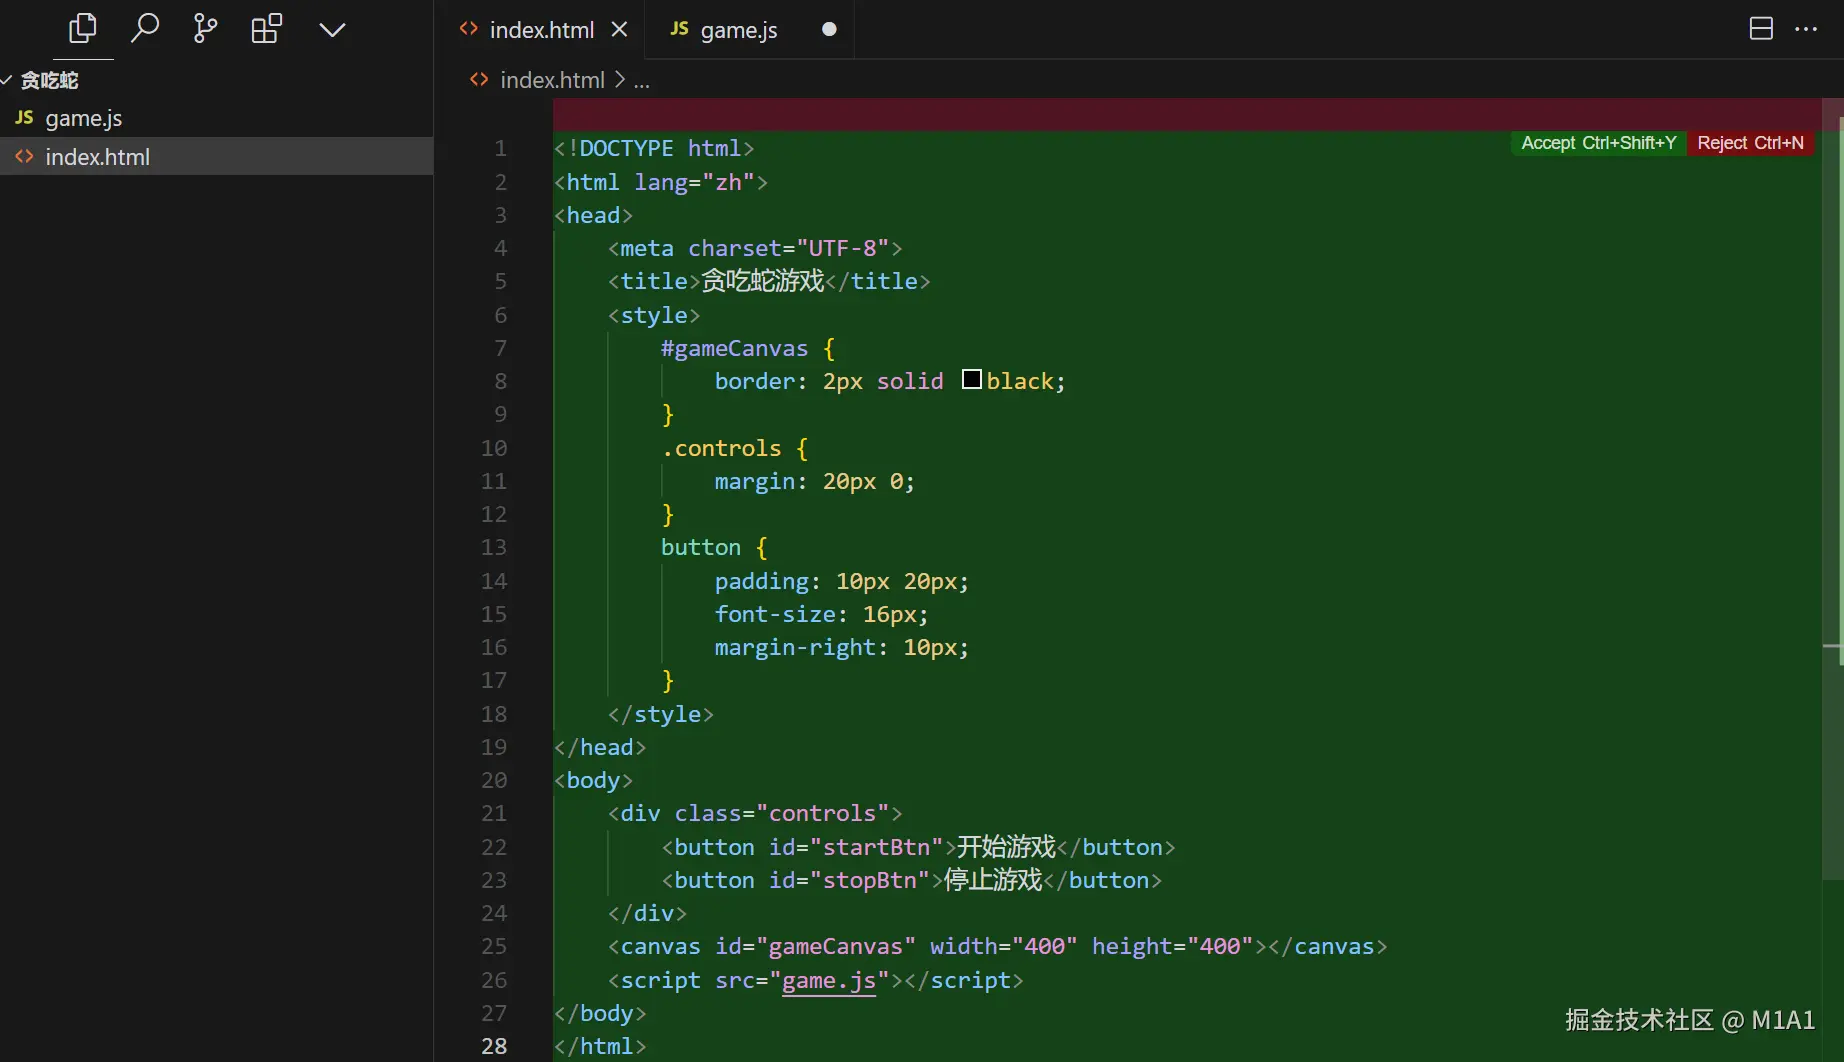The width and height of the screenshot is (1844, 1062).
Task: Click the HTML icon beside index.html in Explorer
Action: (25, 156)
